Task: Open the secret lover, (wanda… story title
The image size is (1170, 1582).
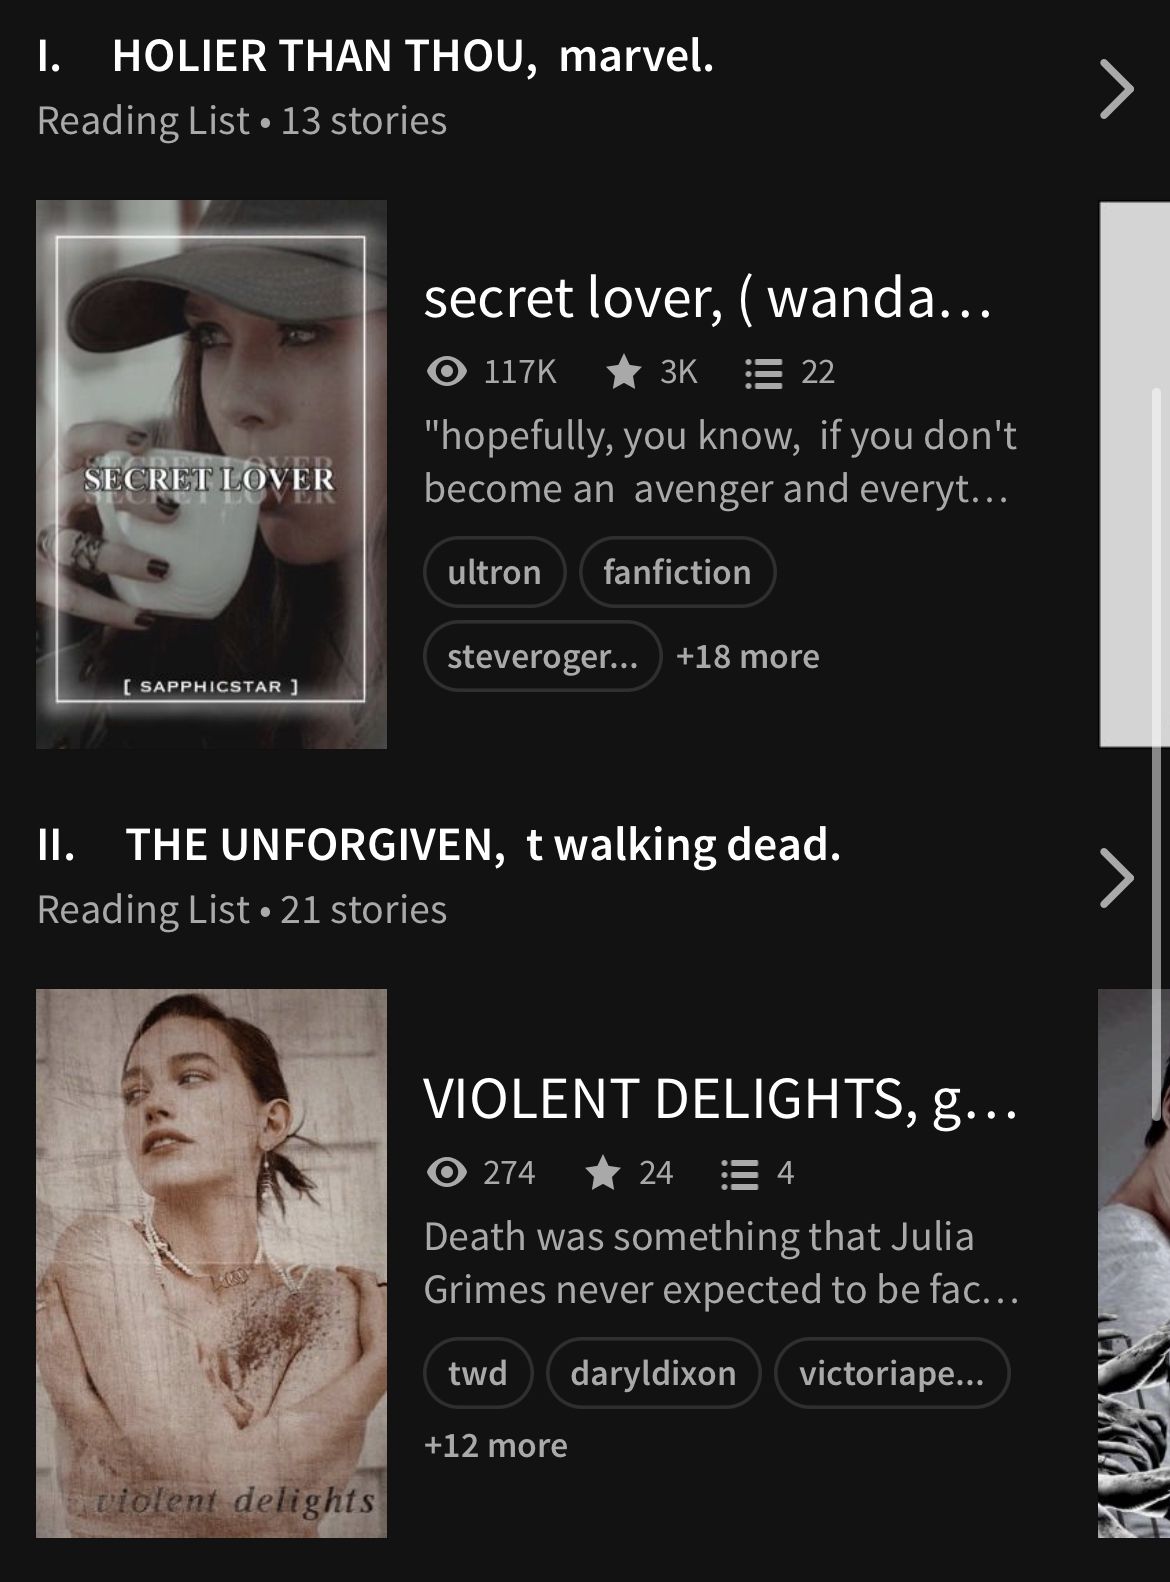Action: tap(708, 298)
